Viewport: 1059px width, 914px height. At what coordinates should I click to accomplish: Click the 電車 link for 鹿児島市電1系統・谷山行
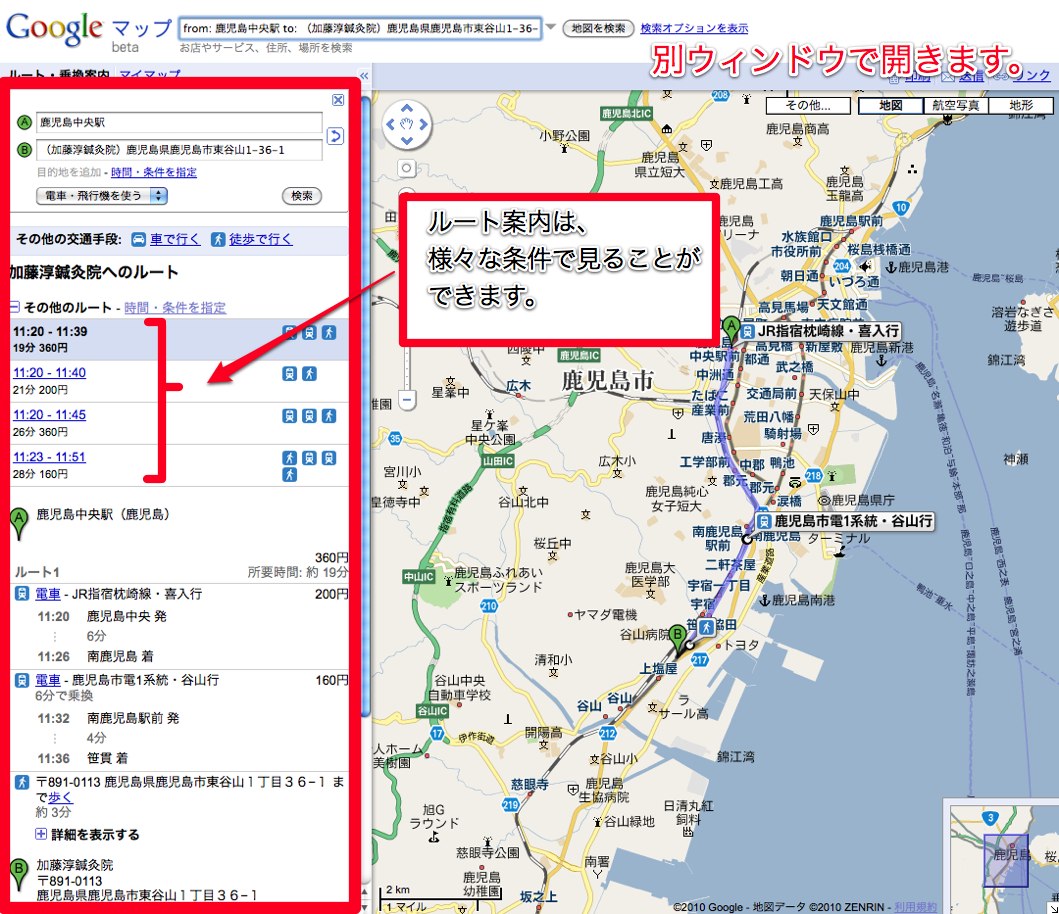[x=48, y=680]
